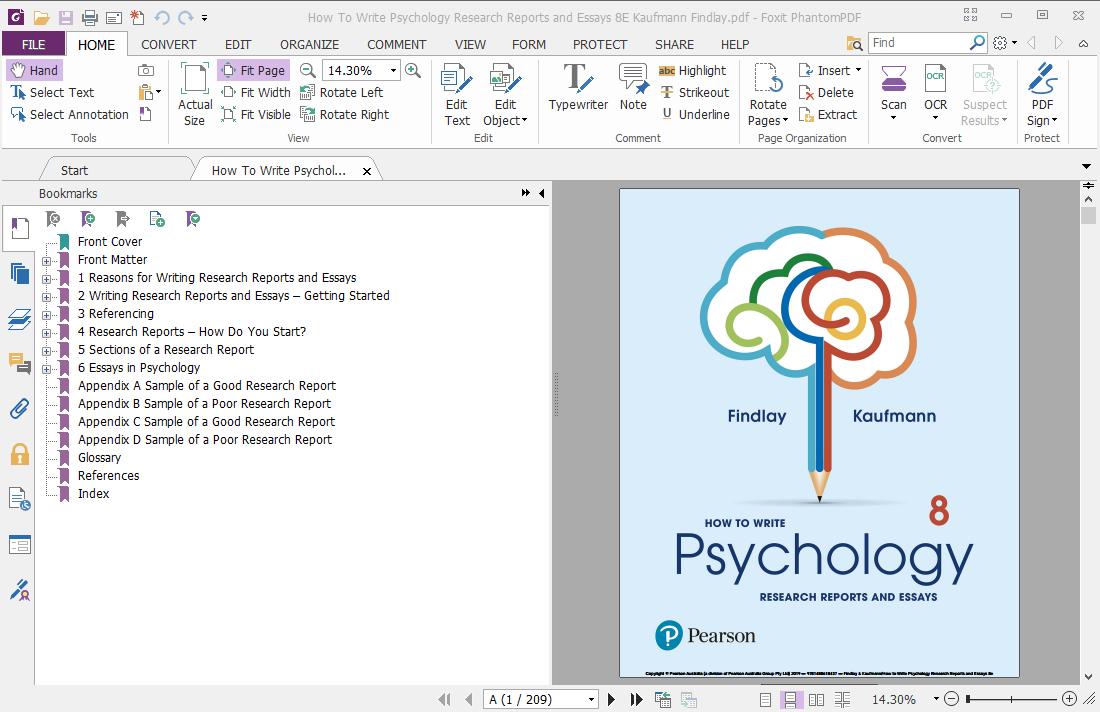Click the zoom slider in status bar
The image size is (1100, 712).
(1011, 699)
